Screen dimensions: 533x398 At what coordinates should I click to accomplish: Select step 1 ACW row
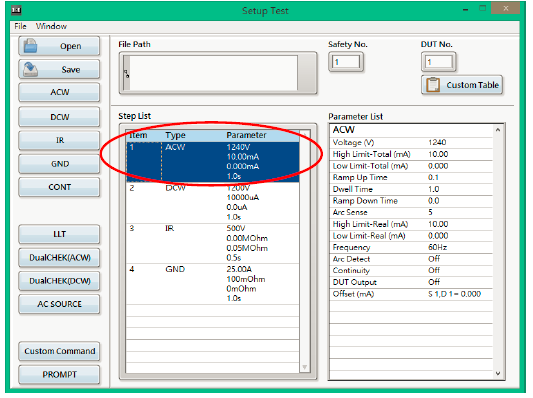[x=213, y=161]
